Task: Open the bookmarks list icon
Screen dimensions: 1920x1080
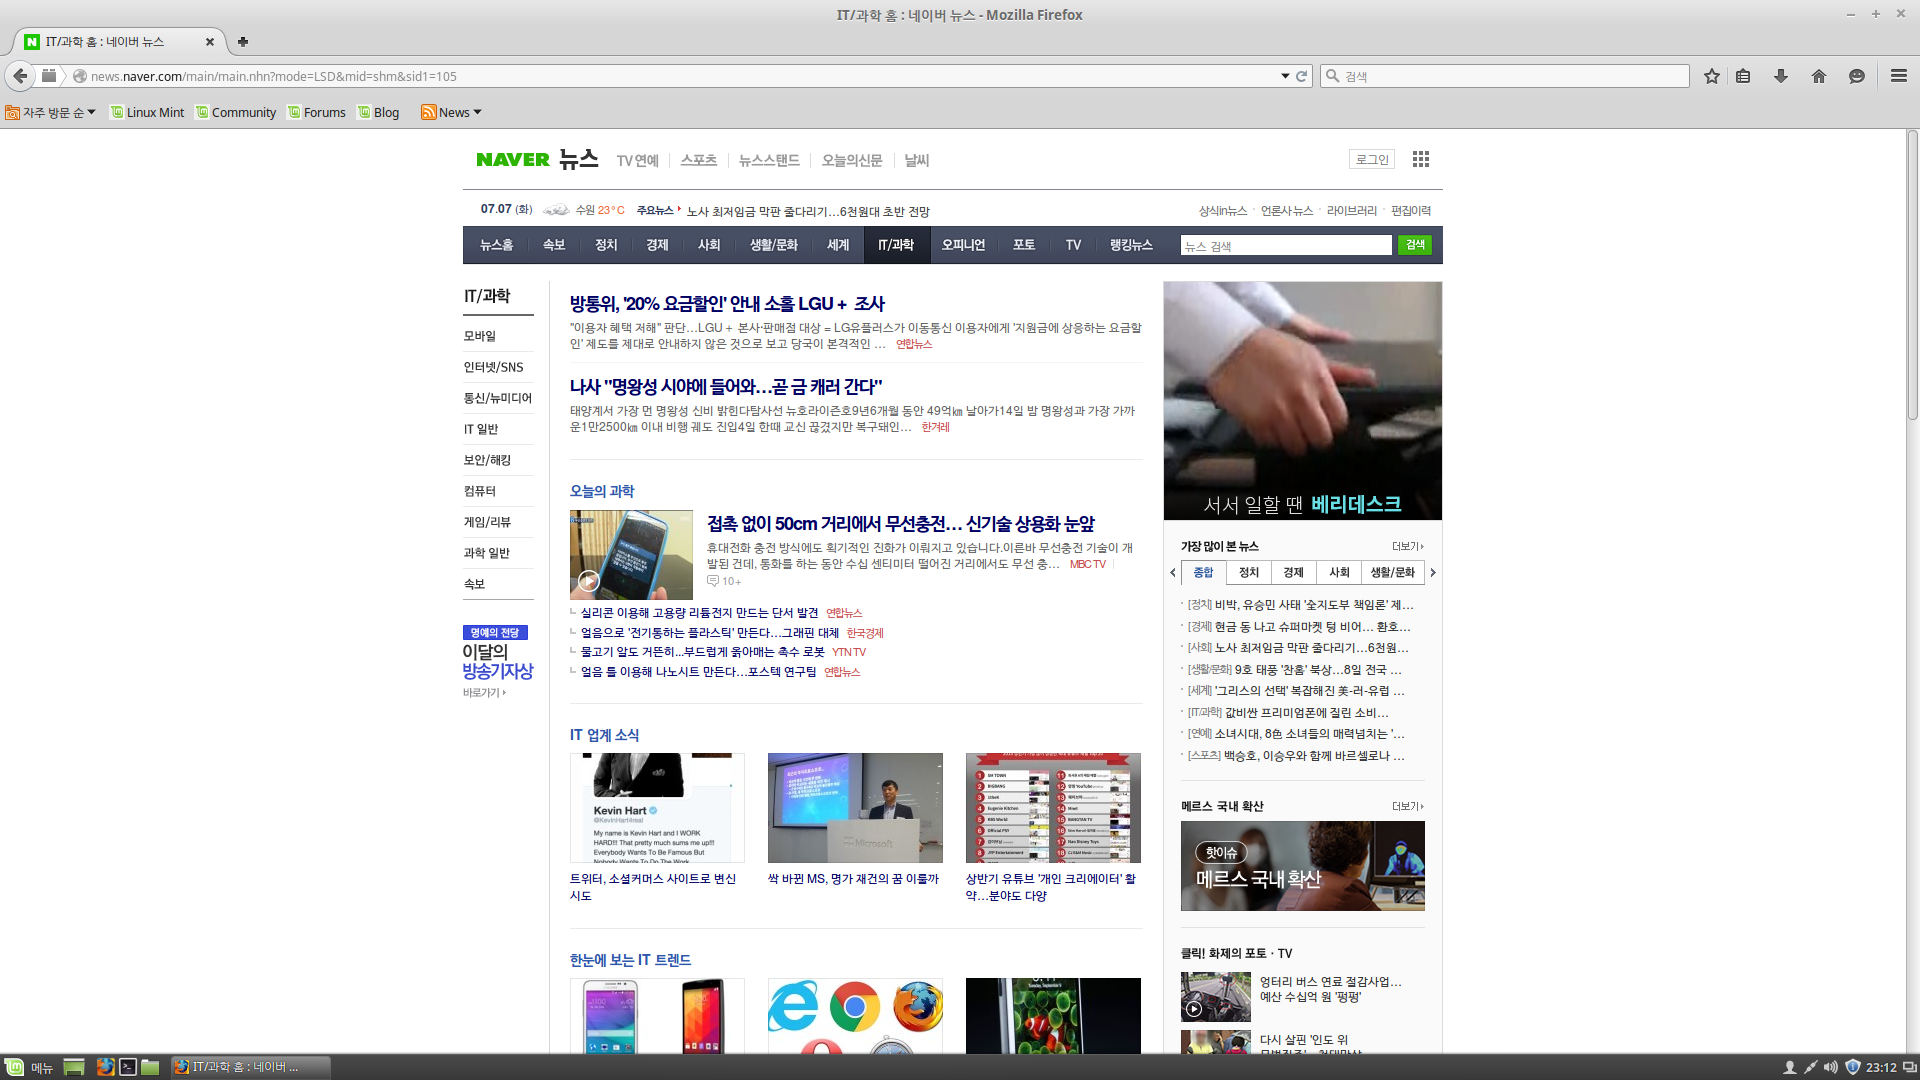Action: [1743, 76]
